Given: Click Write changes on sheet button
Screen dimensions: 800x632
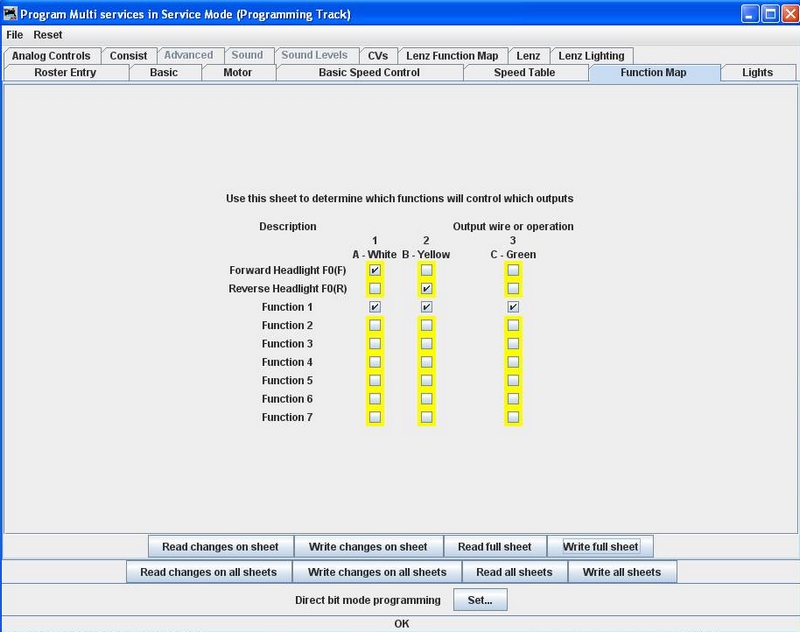Looking at the screenshot, I should (x=368, y=546).
